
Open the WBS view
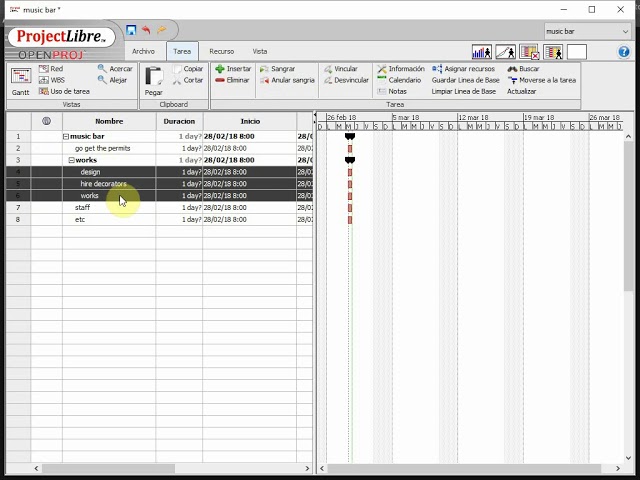[52, 80]
